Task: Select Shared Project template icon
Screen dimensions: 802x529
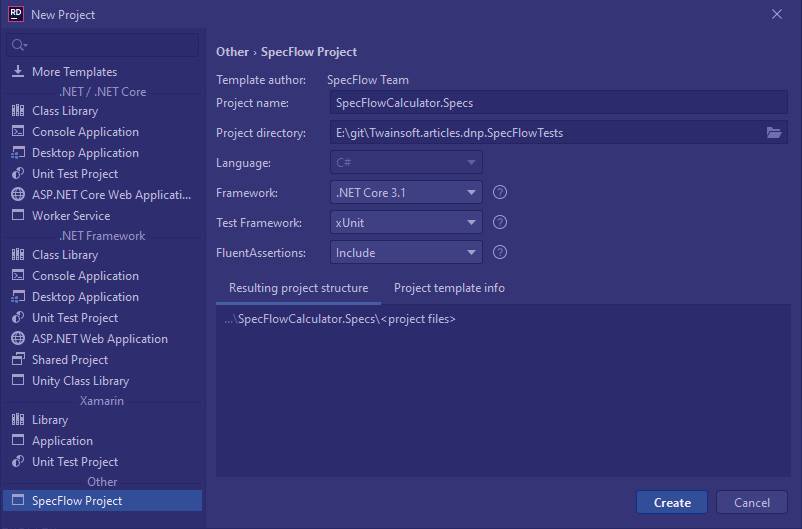Action: [18, 359]
